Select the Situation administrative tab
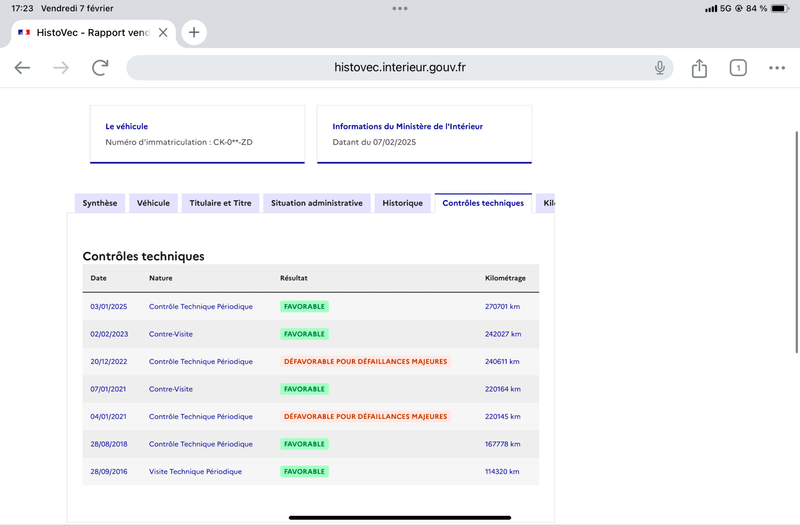The height and width of the screenshot is (525, 800). click(x=317, y=203)
